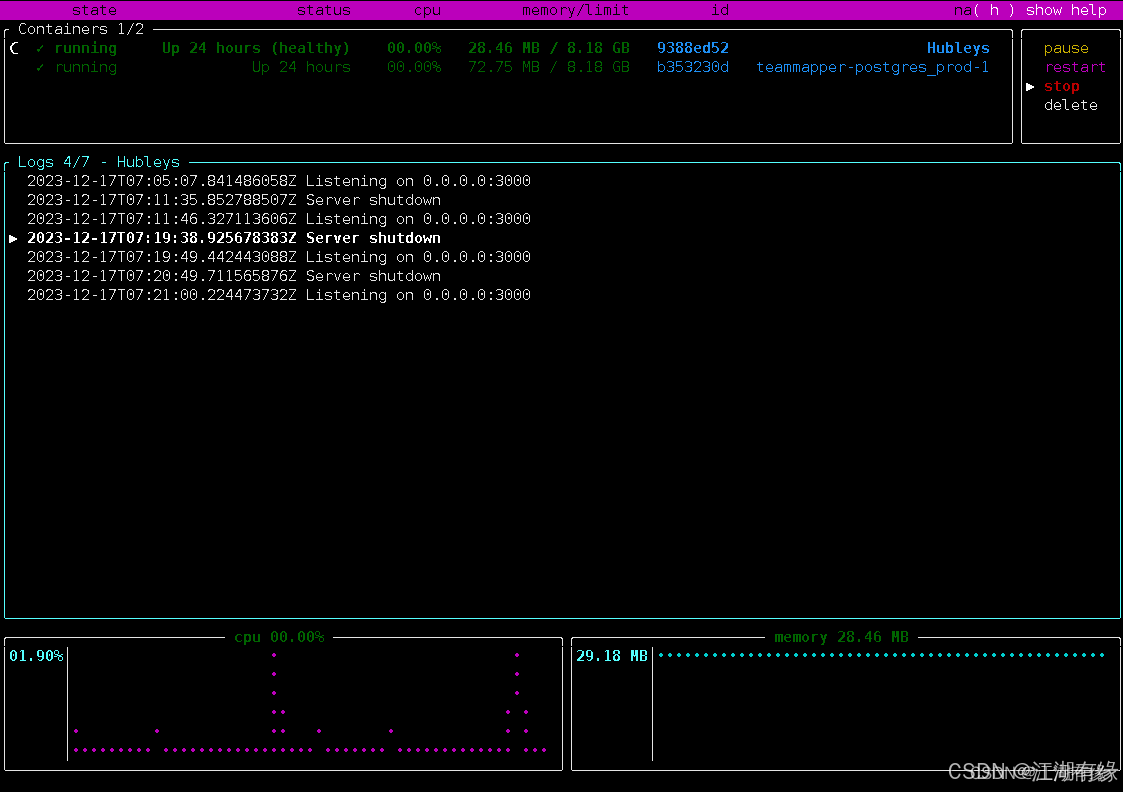Select the 07:19:38 Server shutdown log line
The image size is (1123, 792).
[233, 238]
